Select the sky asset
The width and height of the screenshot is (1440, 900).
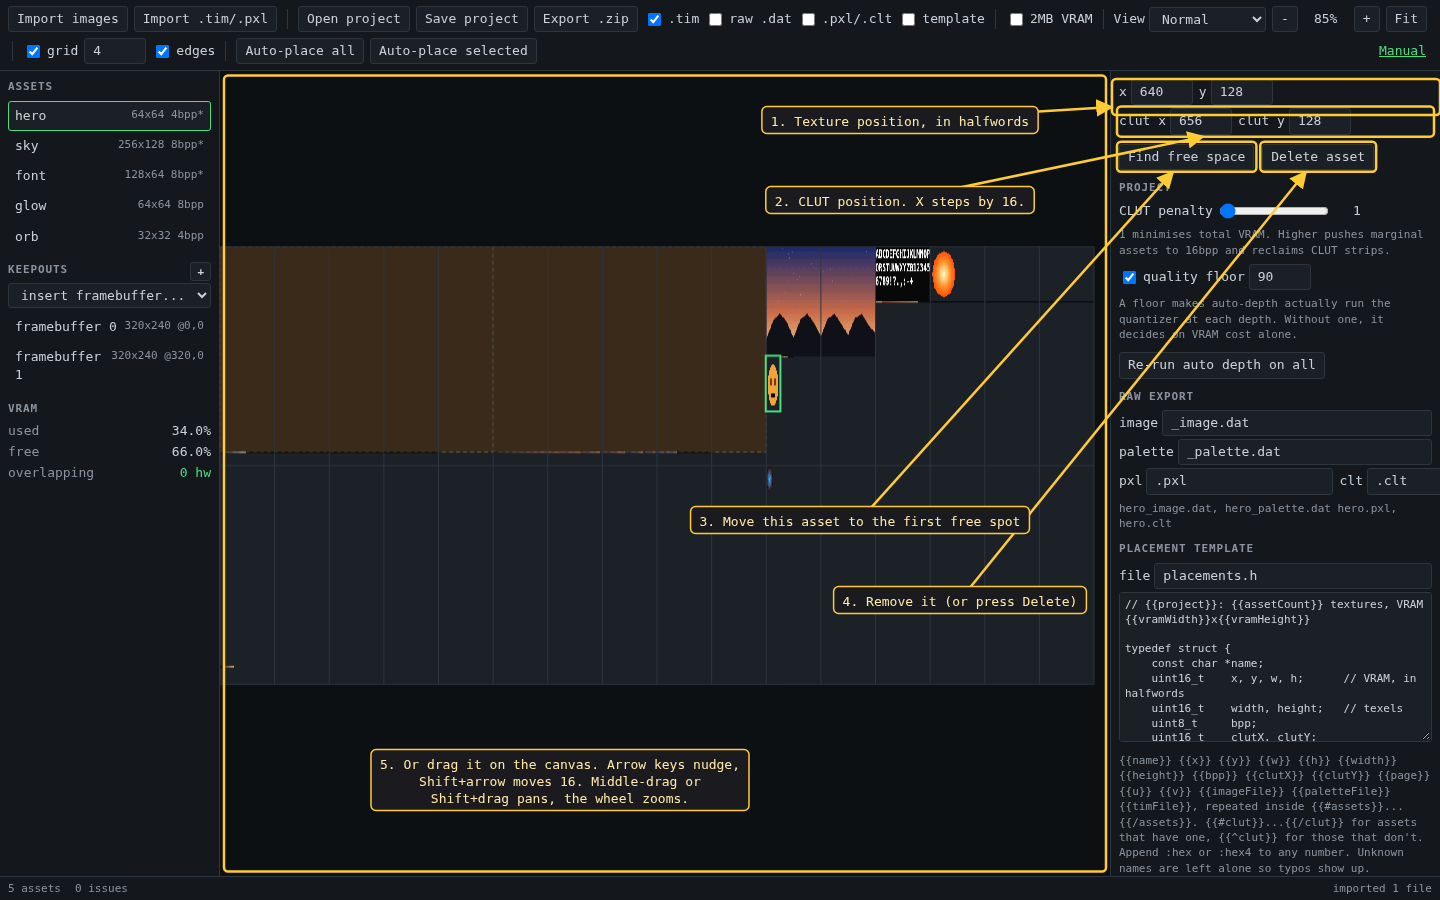[x=109, y=146]
